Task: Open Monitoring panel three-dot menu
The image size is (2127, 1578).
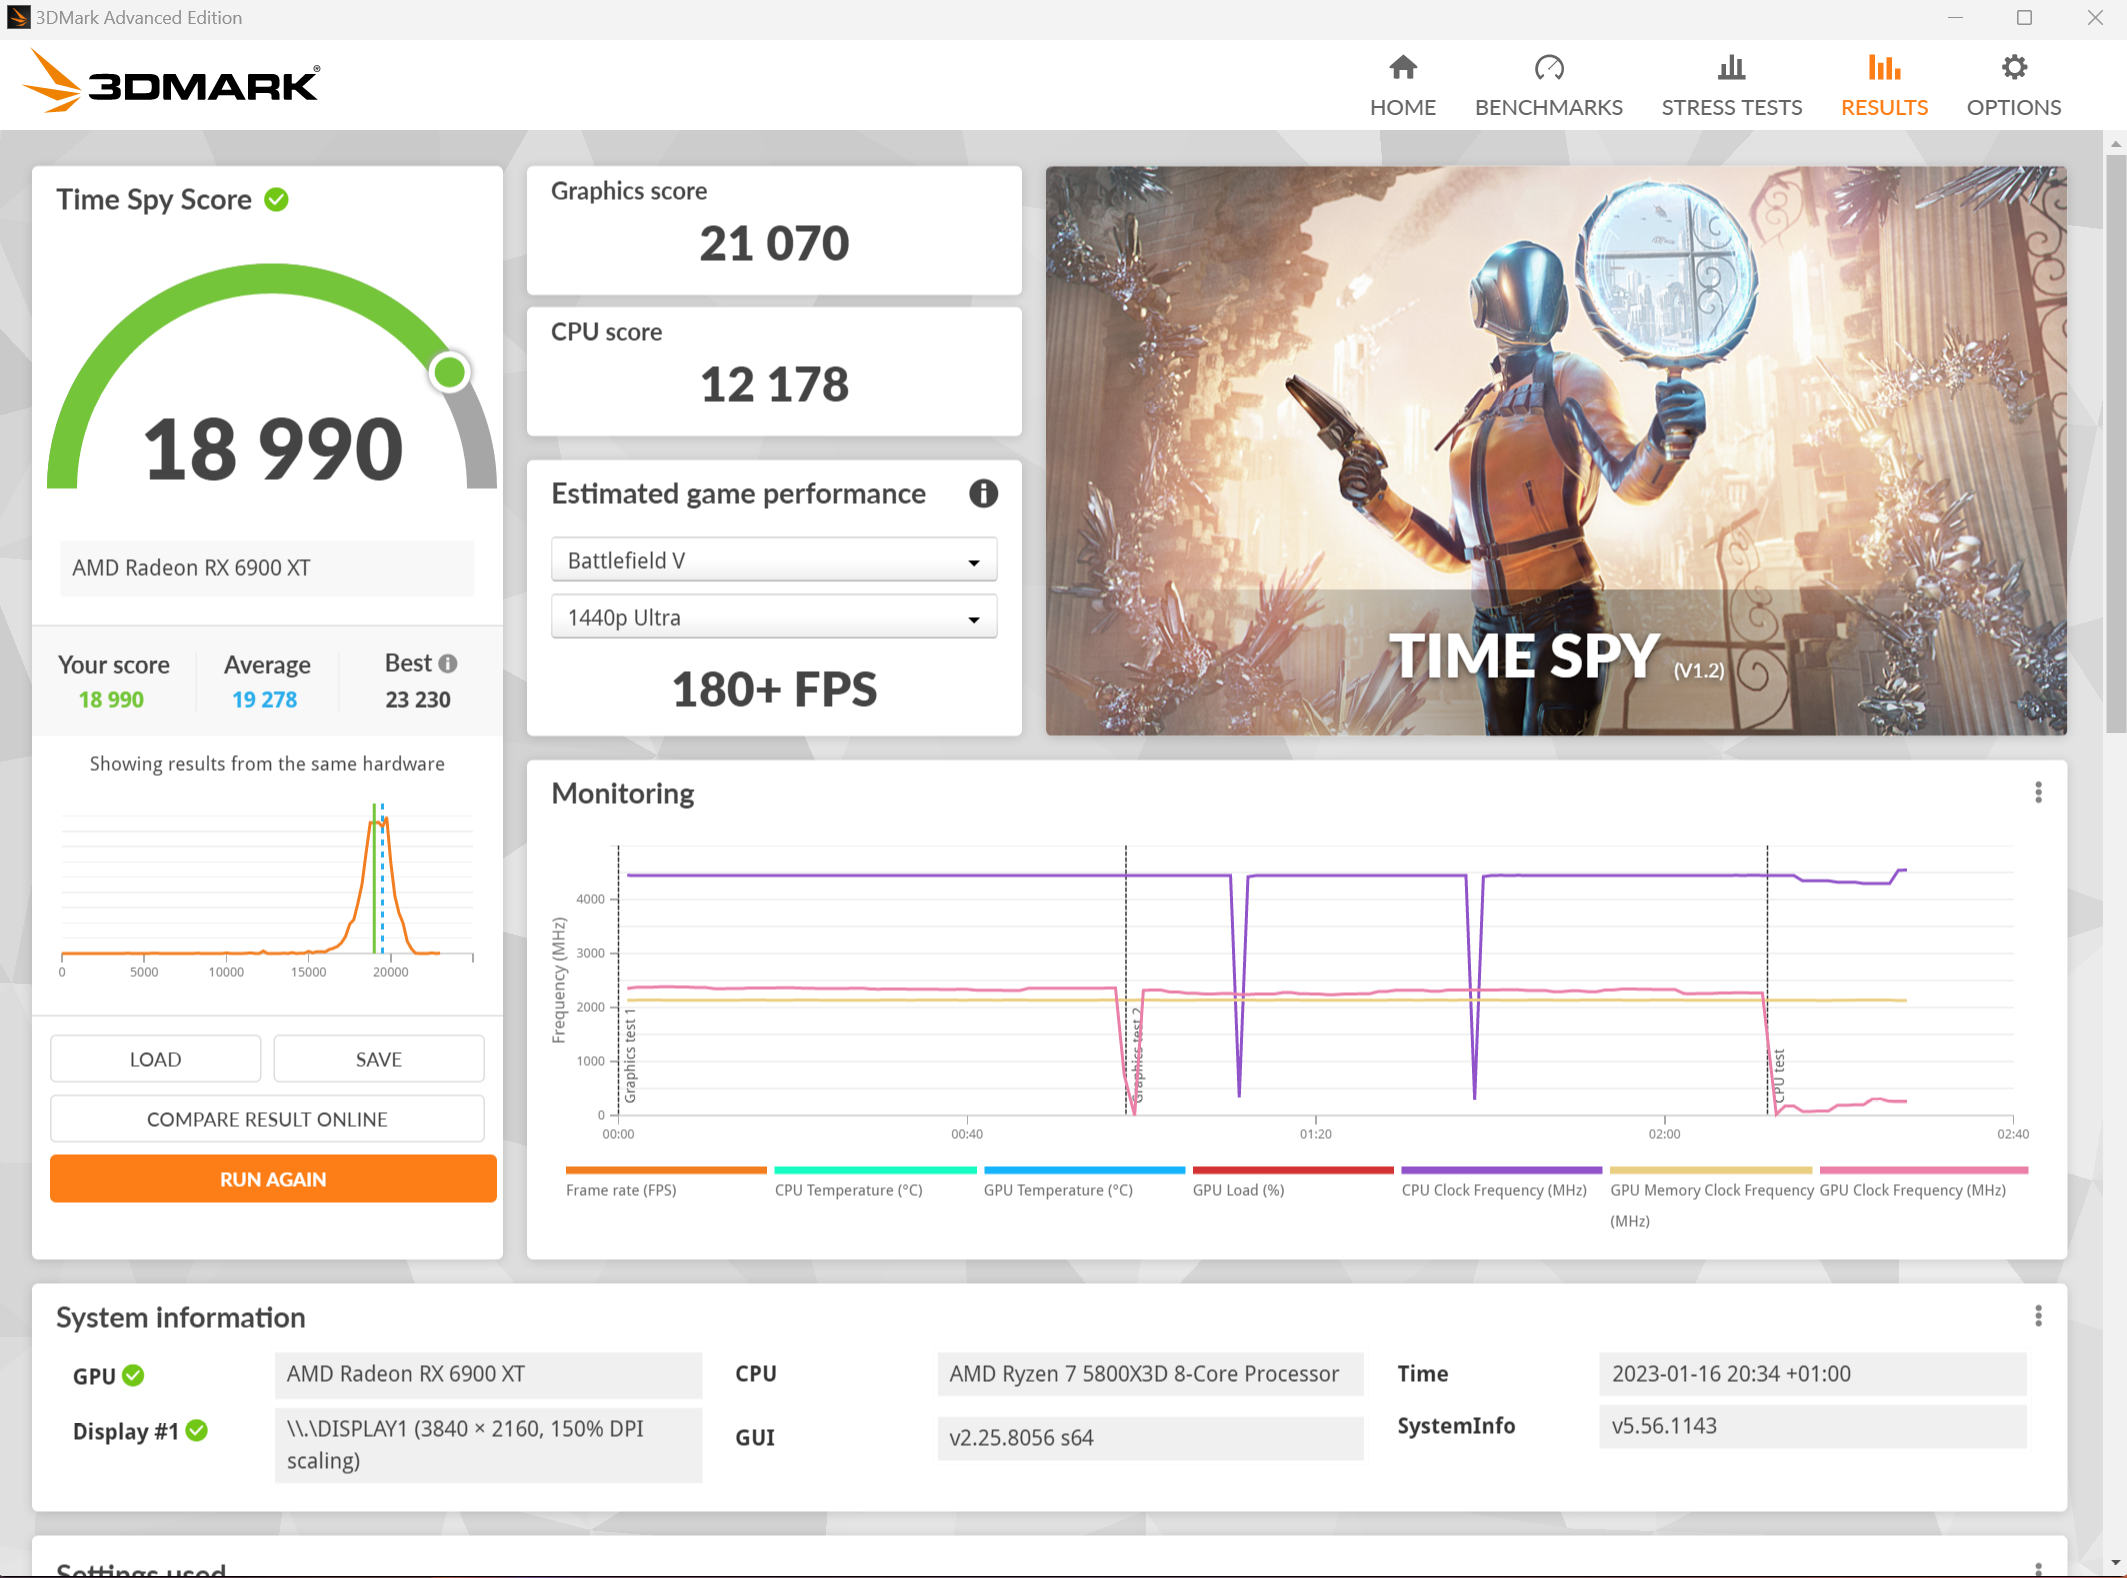Action: point(2038,793)
